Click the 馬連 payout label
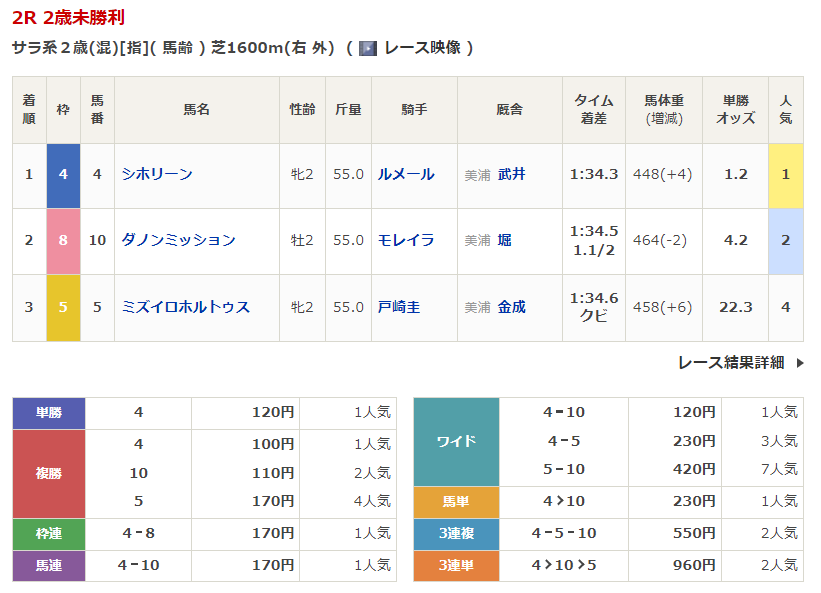The height and width of the screenshot is (593, 821). click(49, 566)
